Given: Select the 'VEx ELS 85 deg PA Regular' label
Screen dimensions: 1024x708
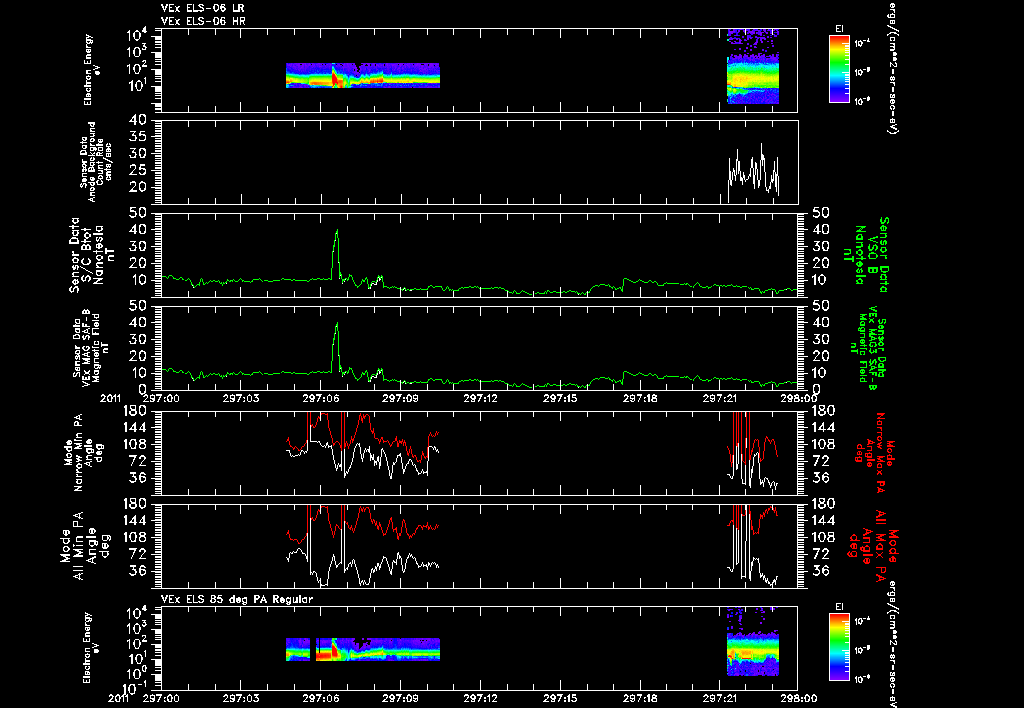Looking at the screenshot, I should click(237, 599).
